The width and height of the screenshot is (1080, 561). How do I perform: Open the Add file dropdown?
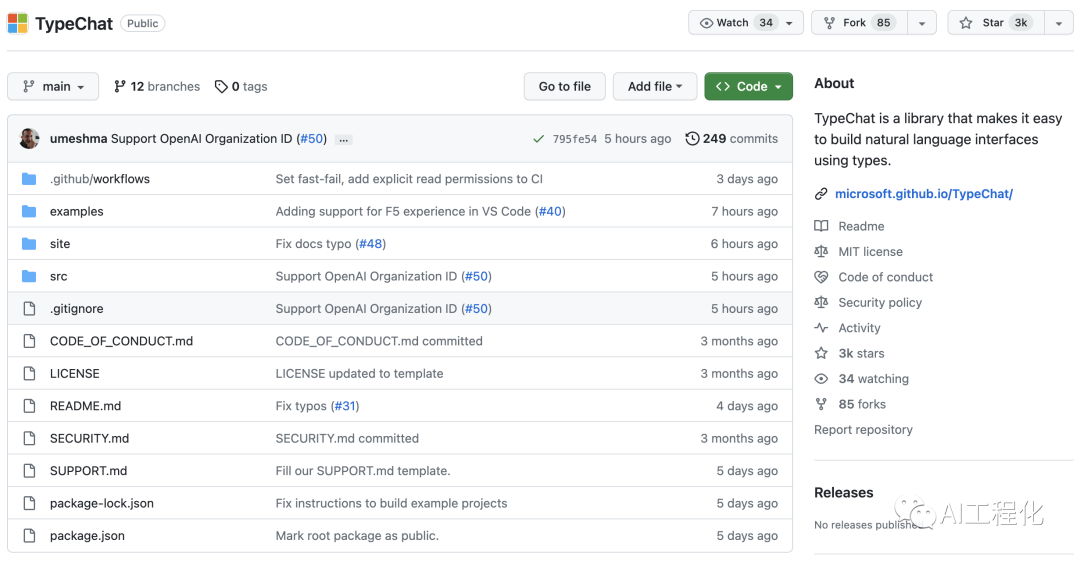pyautogui.click(x=654, y=87)
